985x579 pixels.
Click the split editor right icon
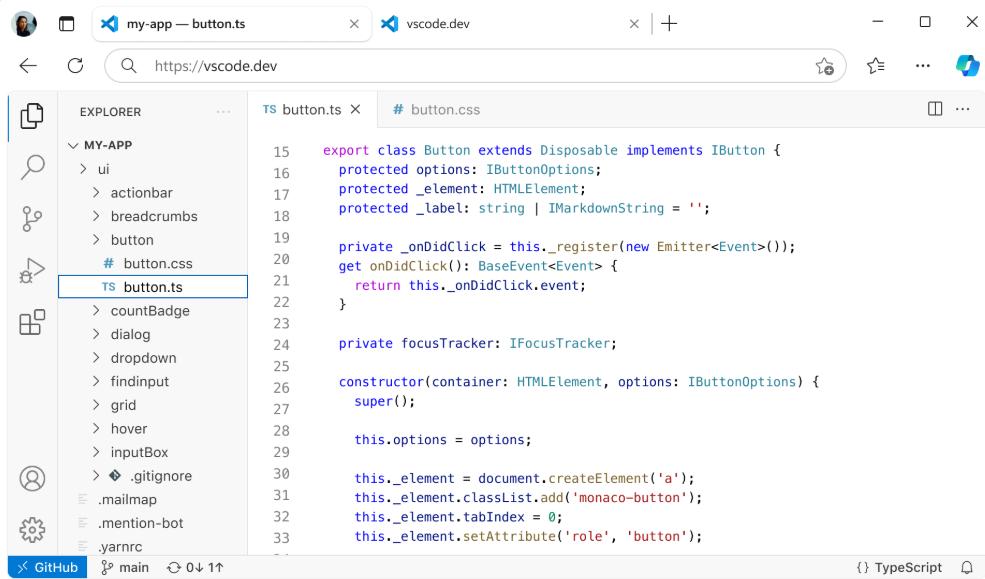[x=936, y=109]
